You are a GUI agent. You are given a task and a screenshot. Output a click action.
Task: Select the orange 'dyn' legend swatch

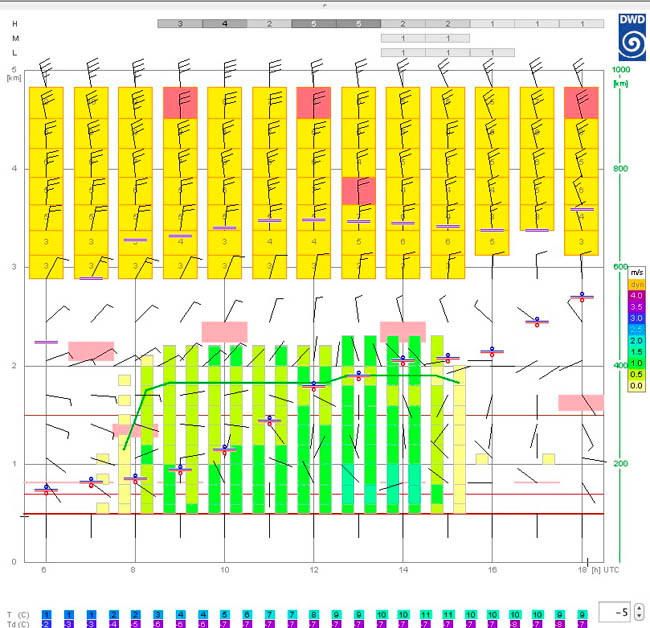[x=637, y=284]
